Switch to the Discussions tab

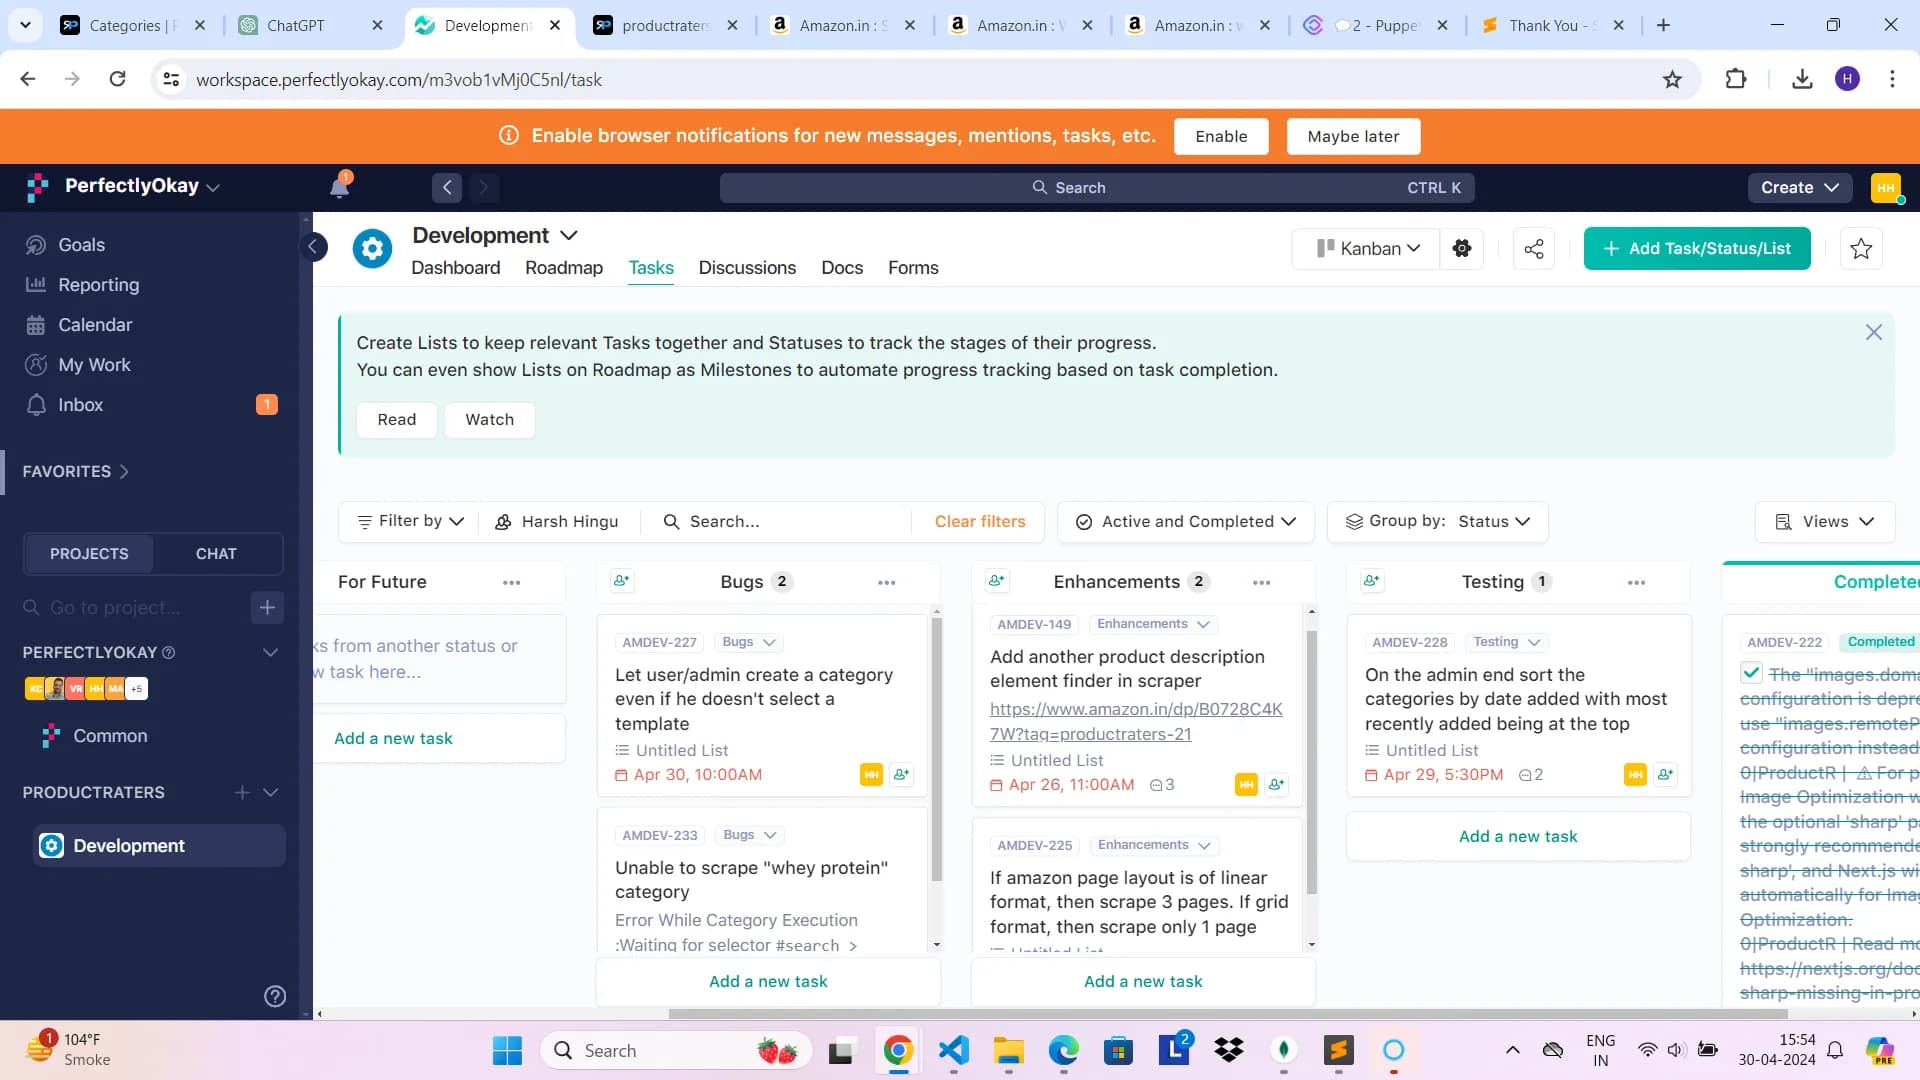click(747, 268)
